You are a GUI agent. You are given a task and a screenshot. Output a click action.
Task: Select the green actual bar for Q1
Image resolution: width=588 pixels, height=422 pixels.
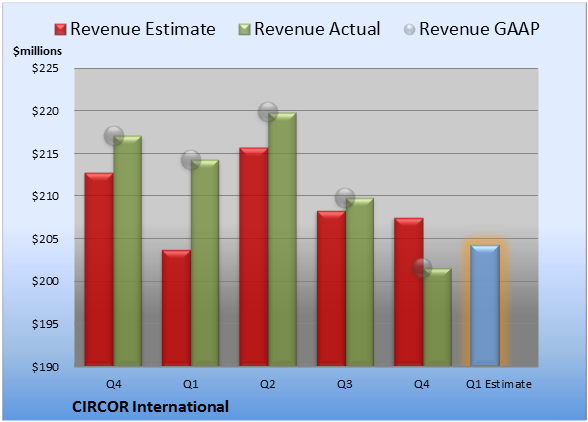[x=205, y=263]
